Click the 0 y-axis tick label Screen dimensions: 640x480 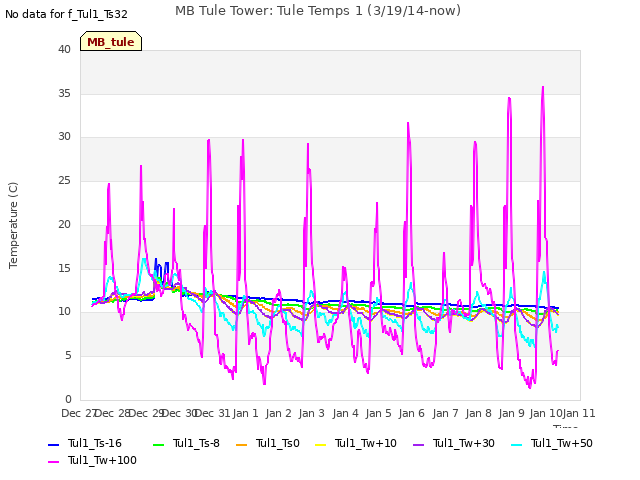pos(68,399)
